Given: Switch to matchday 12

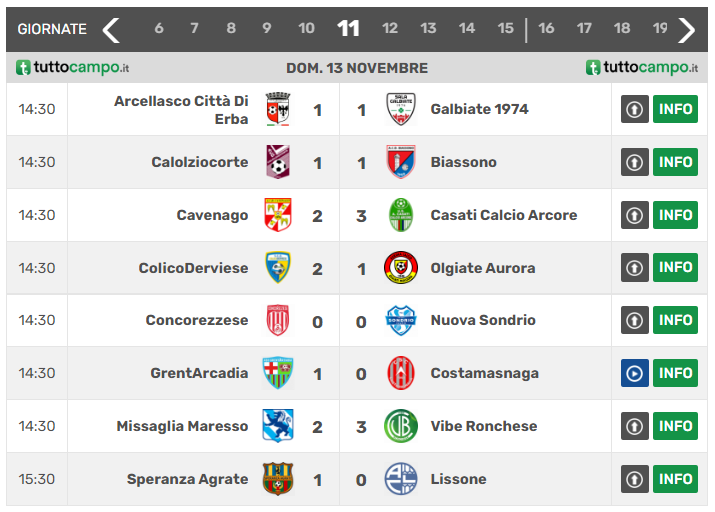Looking at the screenshot, I should pyautogui.click(x=390, y=29).
